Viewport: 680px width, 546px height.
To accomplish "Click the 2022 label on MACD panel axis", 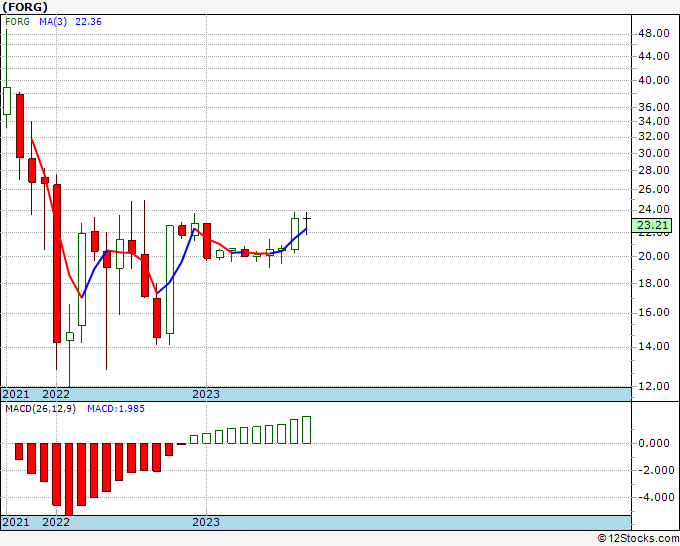I will 56,522.
